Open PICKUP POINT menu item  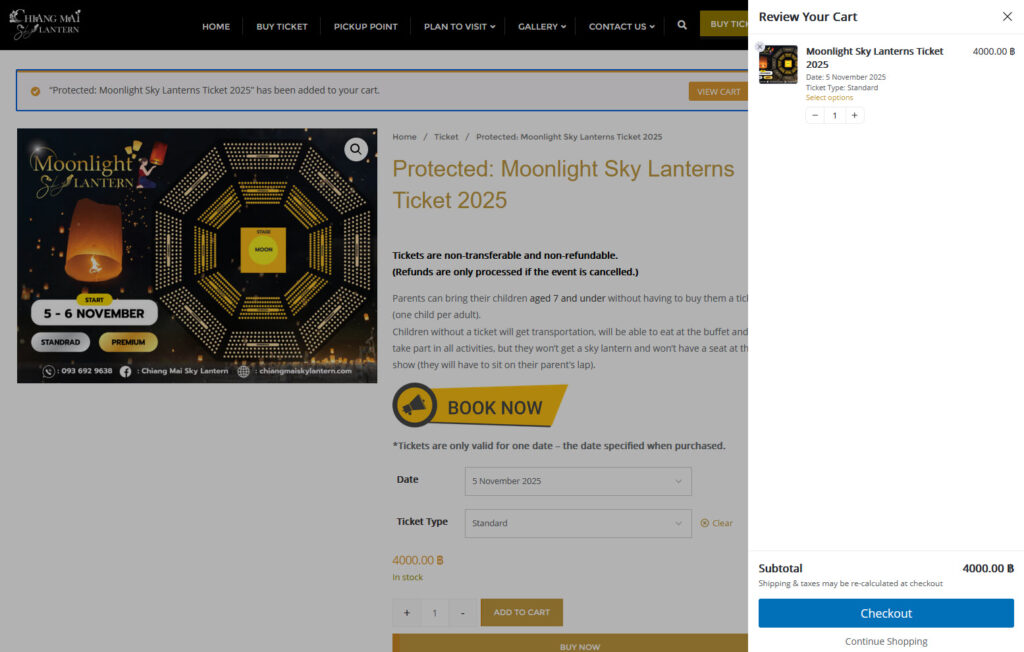pos(366,27)
